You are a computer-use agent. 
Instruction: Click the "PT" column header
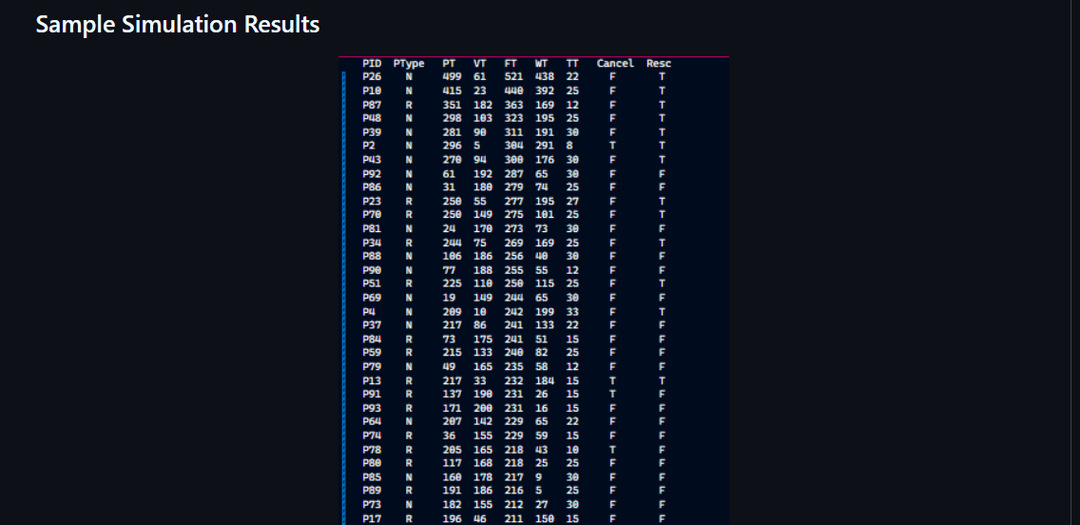(x=448, y=63)
